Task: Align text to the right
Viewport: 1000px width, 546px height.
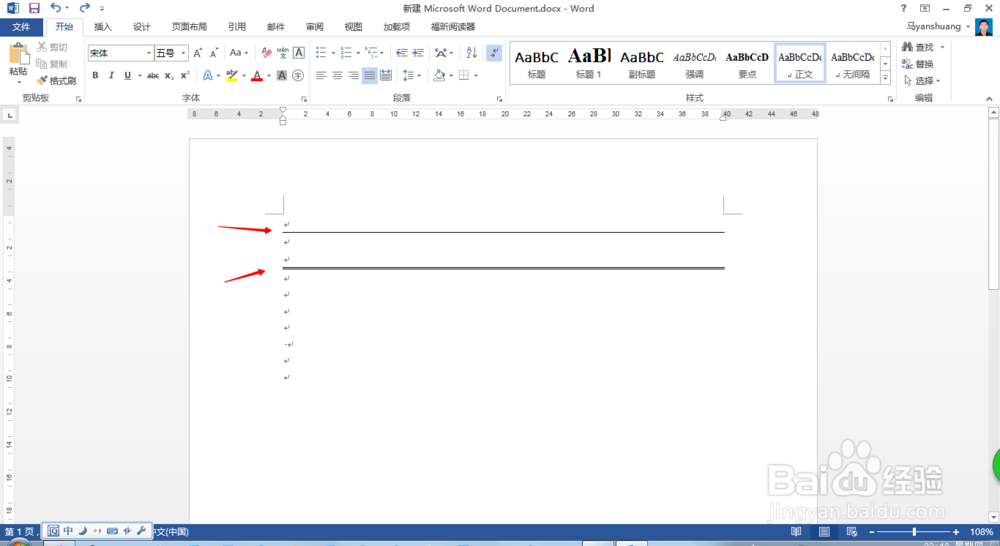Action: pyautogui.click(x=353, y=75)
